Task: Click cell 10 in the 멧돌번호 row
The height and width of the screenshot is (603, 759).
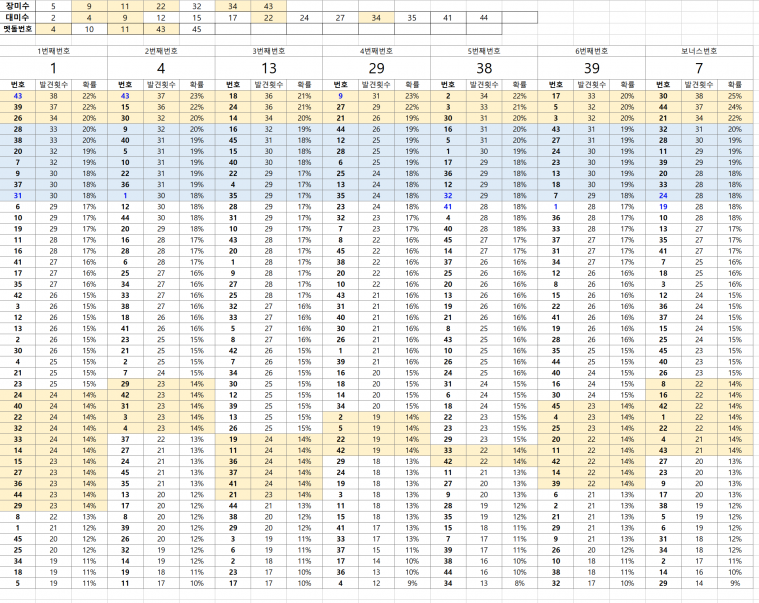Action: [x=89, y=29]
